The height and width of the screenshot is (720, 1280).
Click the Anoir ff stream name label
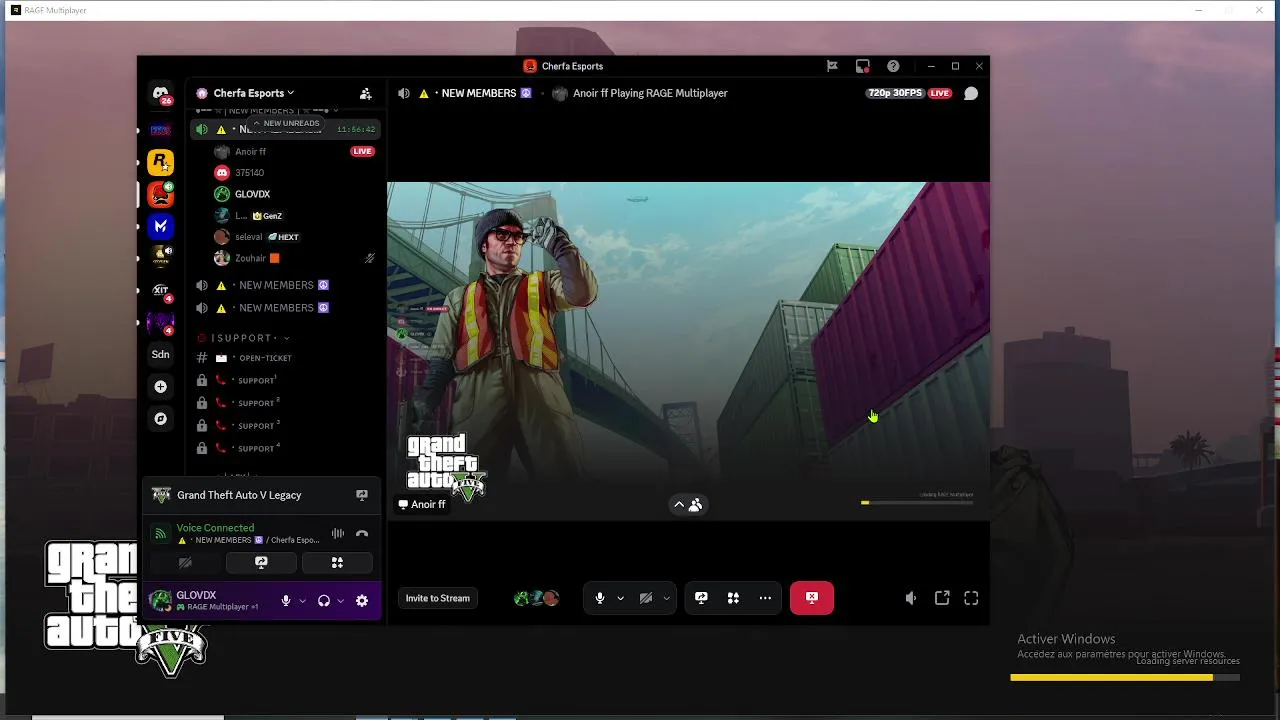point(422,505)
